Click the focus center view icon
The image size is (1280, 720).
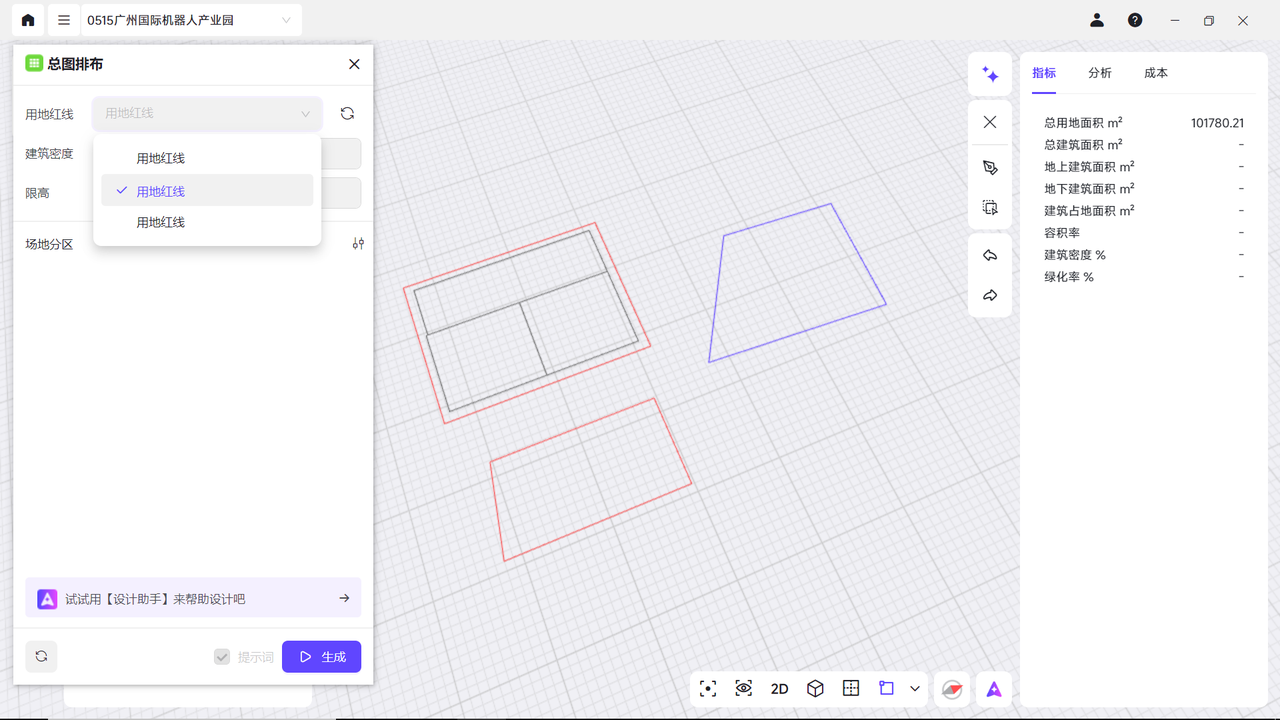point(708,688)
